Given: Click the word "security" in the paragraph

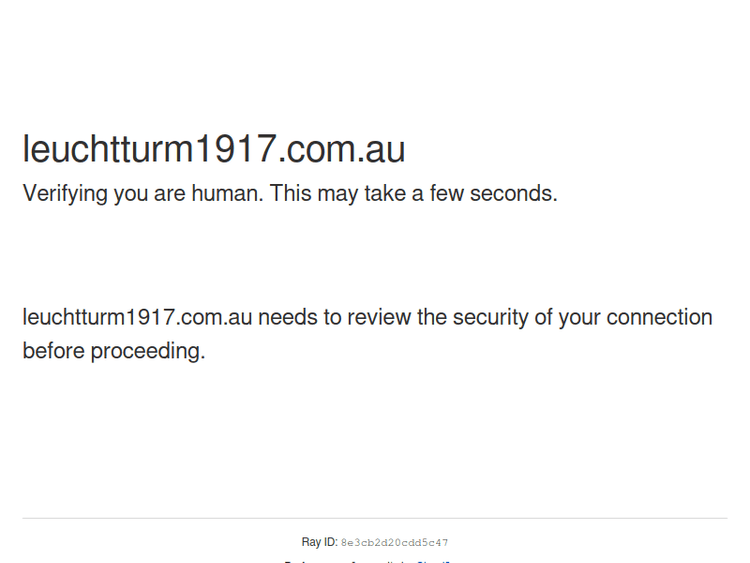Looking at the screenshot, I should click(489, 318).
